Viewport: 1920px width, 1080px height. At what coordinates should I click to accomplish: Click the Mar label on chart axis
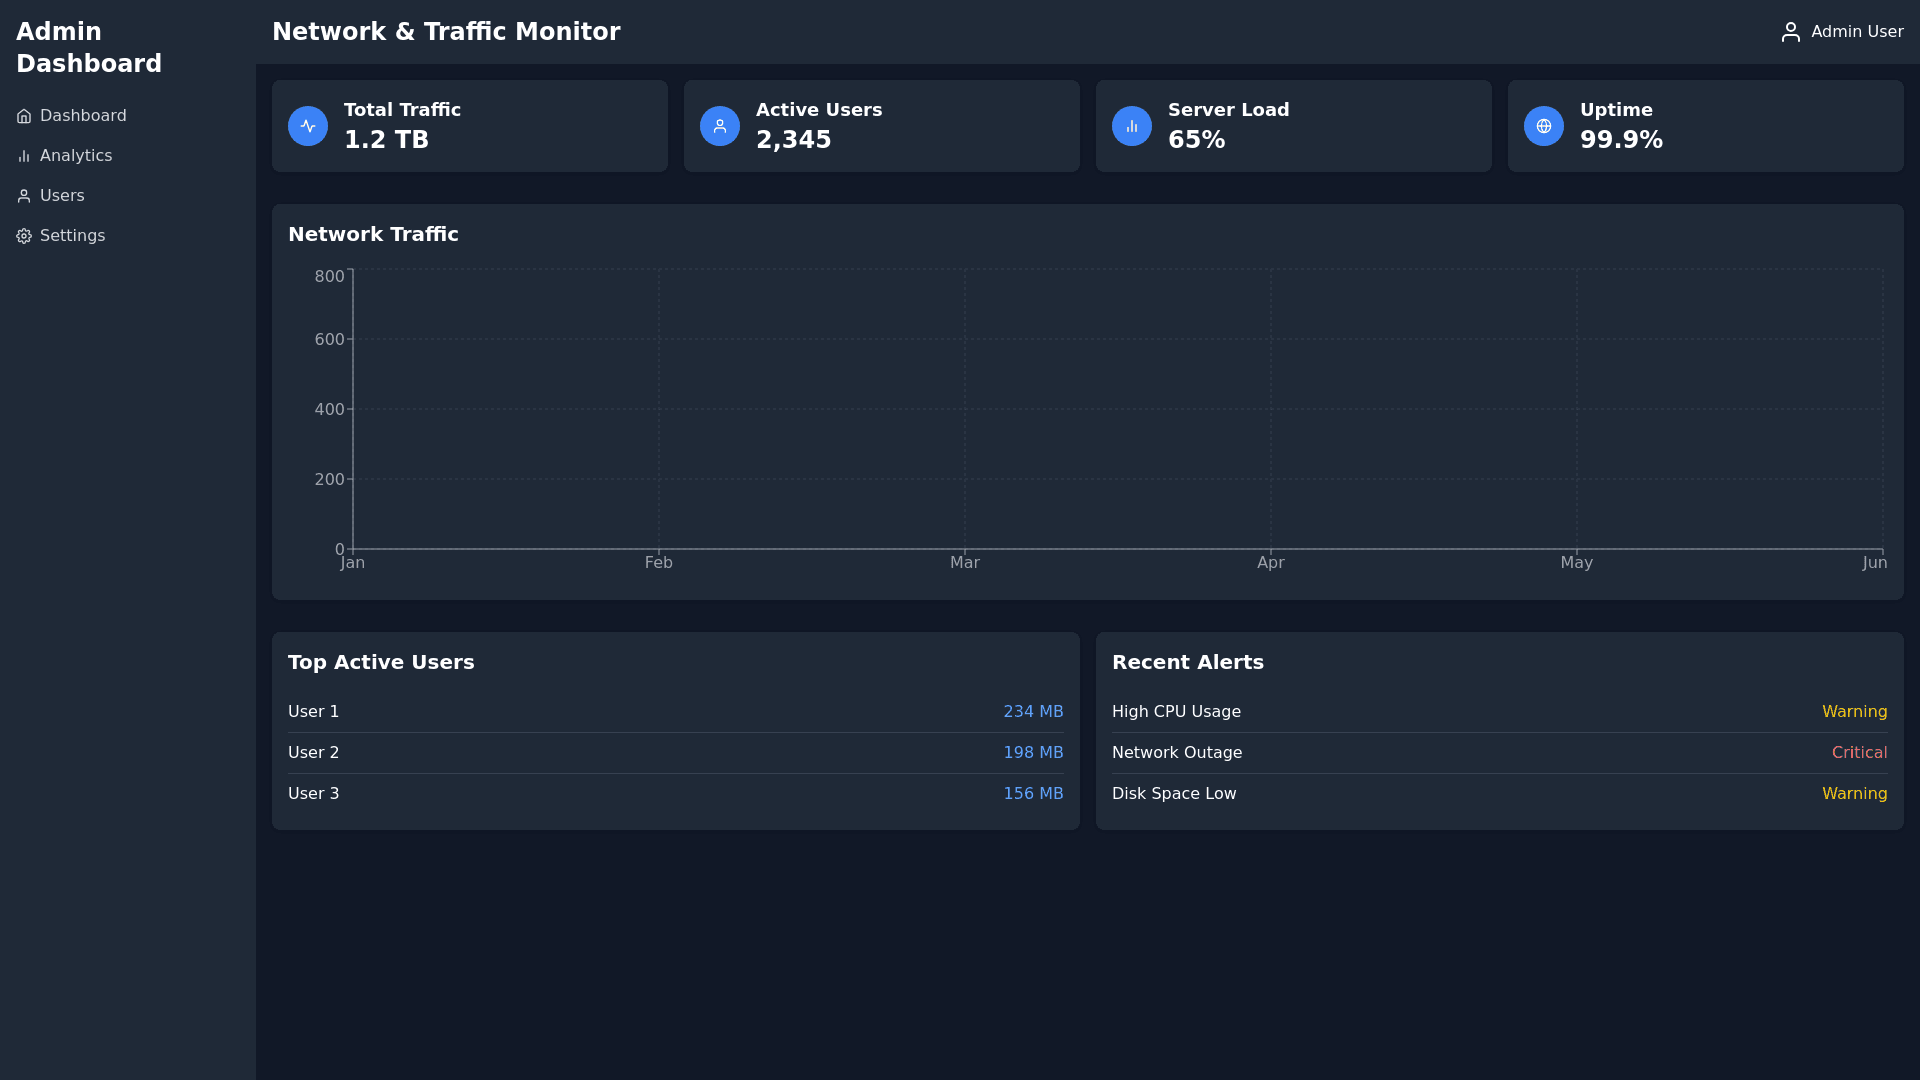click(965, 563)
